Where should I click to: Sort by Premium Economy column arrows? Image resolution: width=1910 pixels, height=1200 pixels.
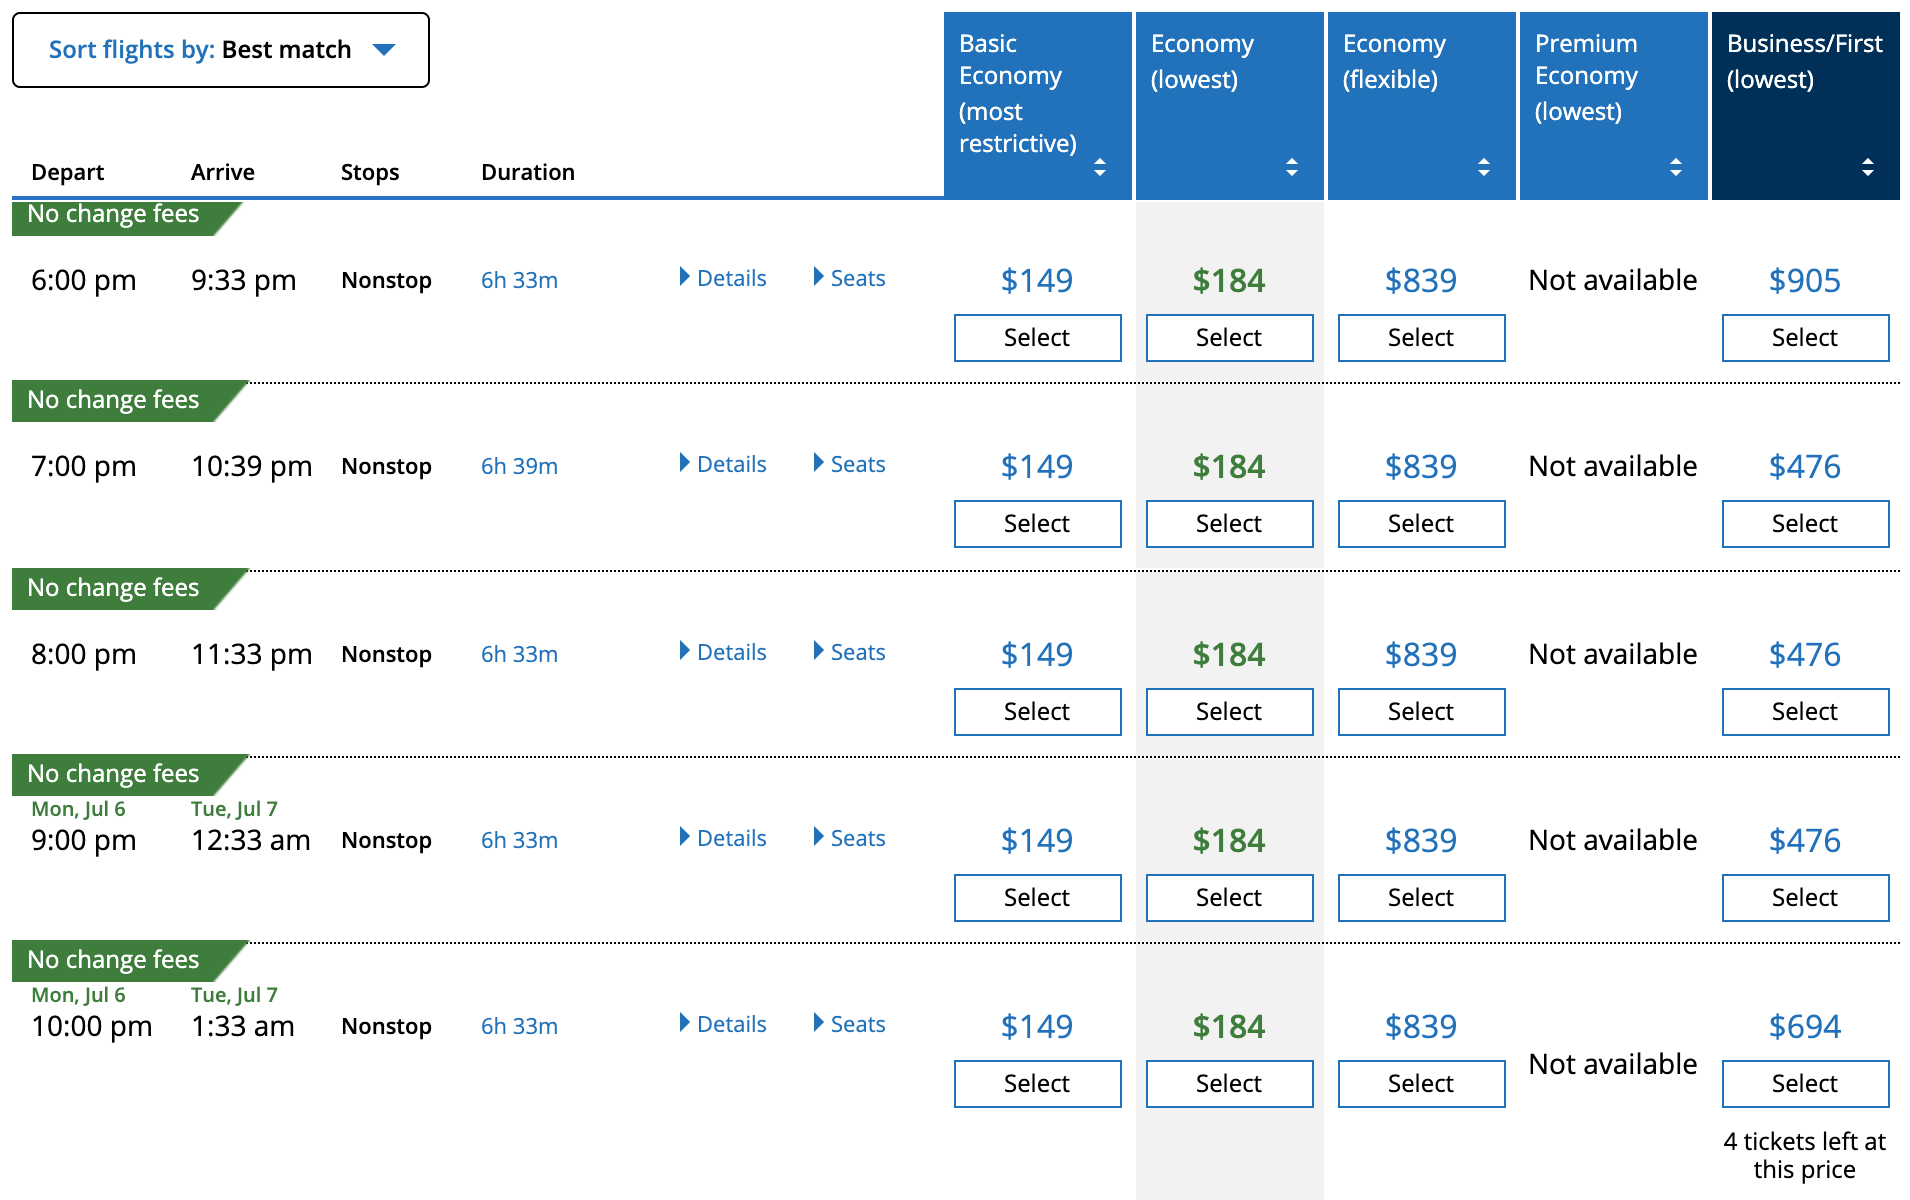pyautogui.click(x=1676, y=167)
